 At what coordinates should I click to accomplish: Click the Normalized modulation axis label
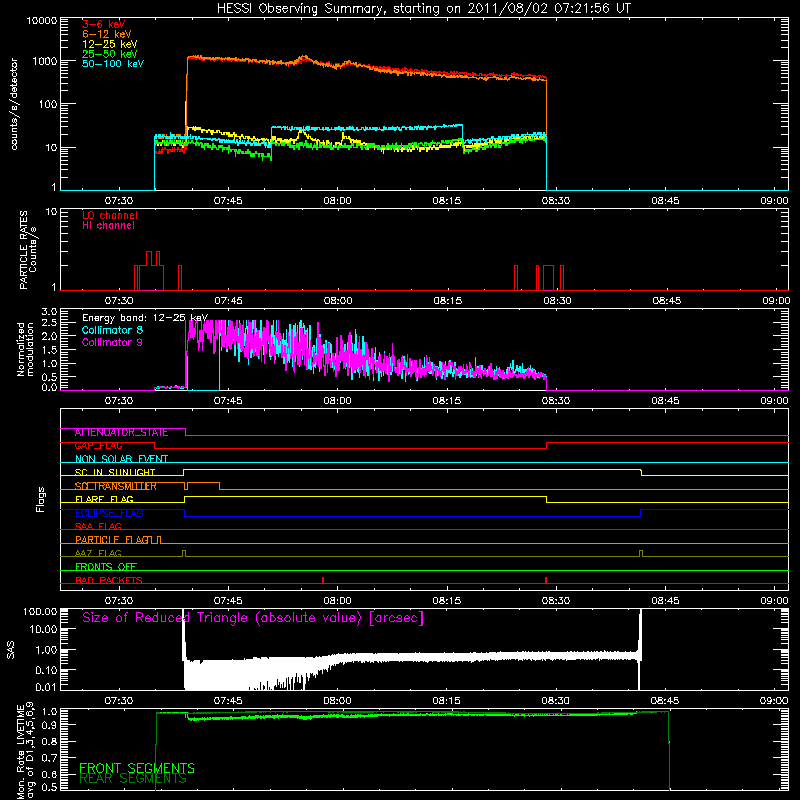26,349
